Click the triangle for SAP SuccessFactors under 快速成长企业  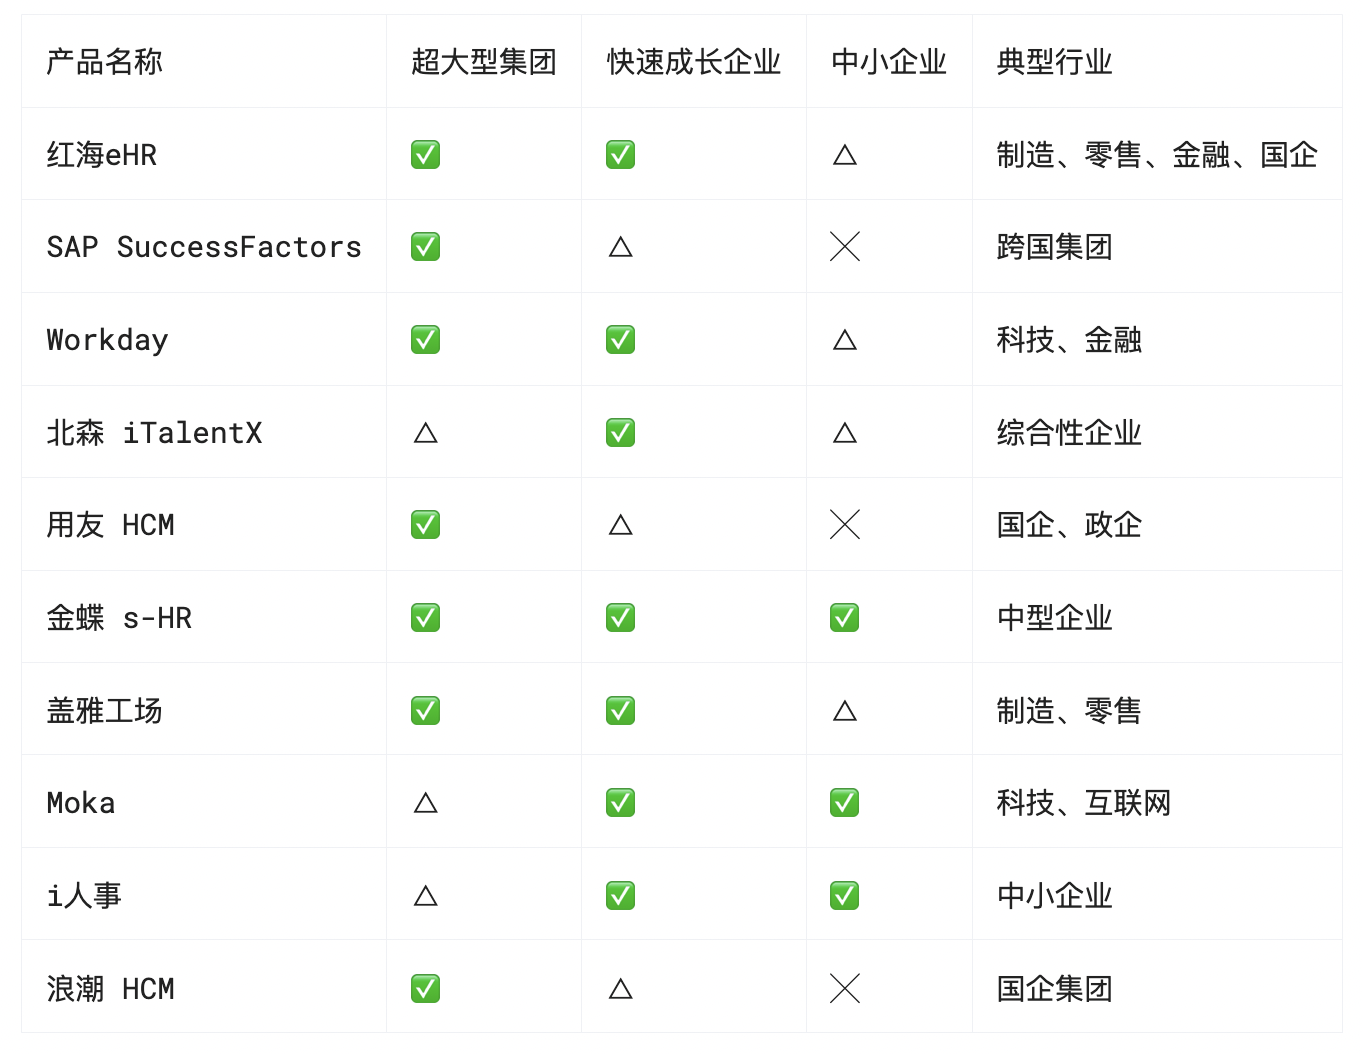pyautogui.click(x=620, y=247)
